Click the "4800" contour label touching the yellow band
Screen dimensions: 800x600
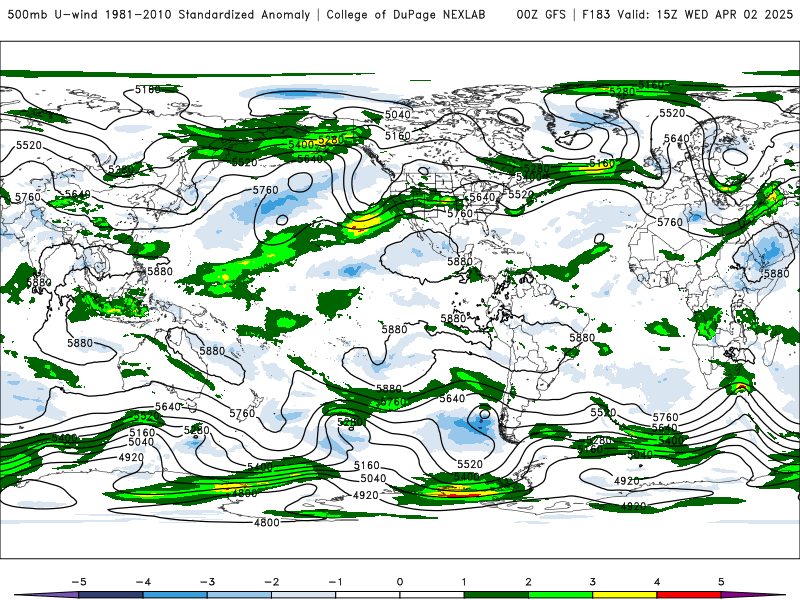coord(245,493)
